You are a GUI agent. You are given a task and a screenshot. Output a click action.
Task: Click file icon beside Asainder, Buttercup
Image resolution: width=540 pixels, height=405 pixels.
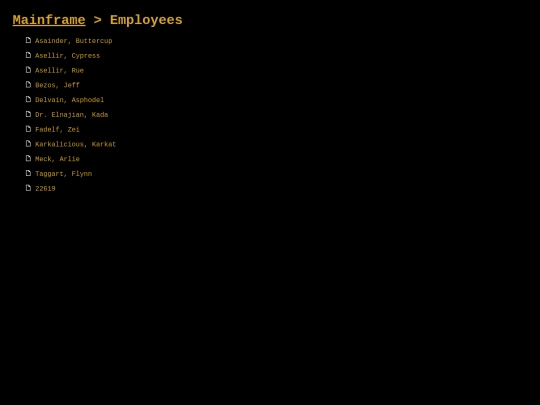(x=28, y=40)
